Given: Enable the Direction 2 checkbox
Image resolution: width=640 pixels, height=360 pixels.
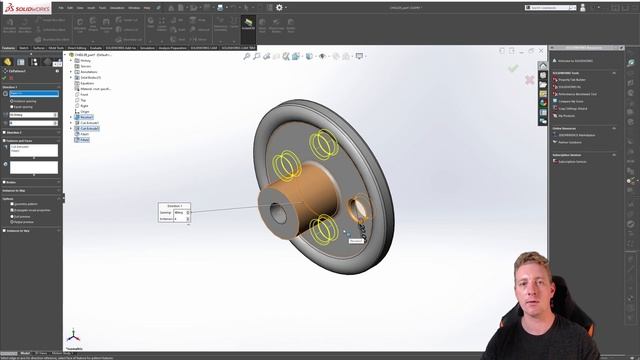Looking at the screenshot, I should coord(4,132).
